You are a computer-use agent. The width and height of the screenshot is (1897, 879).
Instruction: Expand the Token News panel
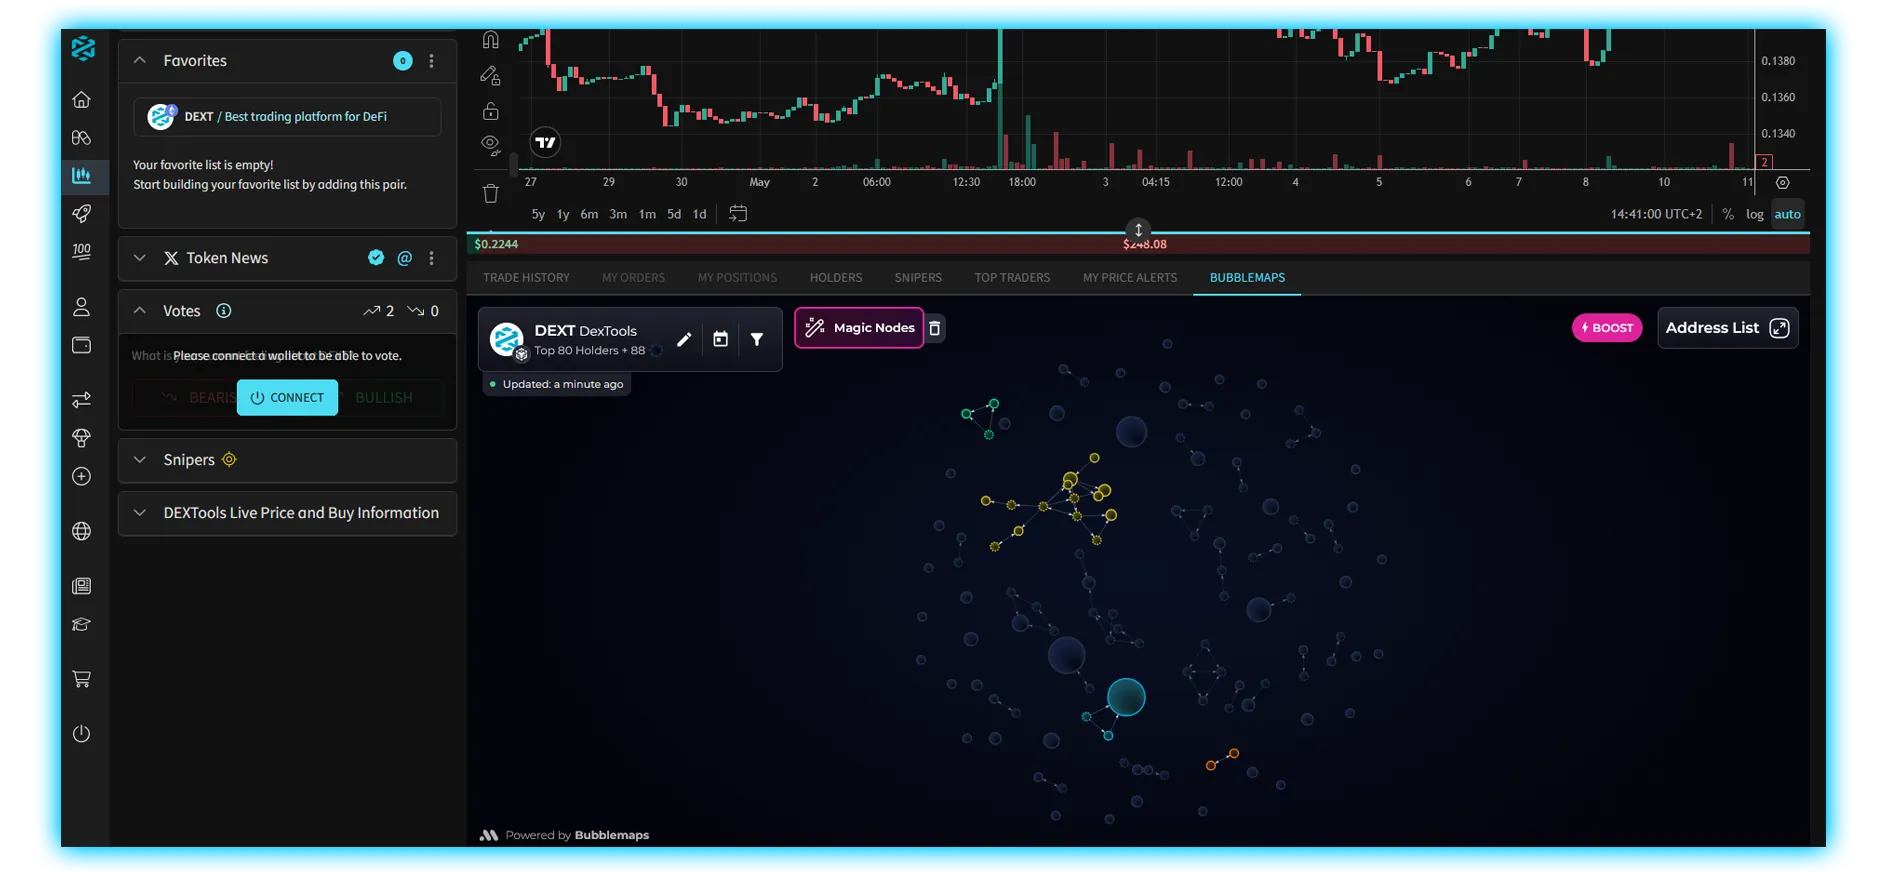140,258
